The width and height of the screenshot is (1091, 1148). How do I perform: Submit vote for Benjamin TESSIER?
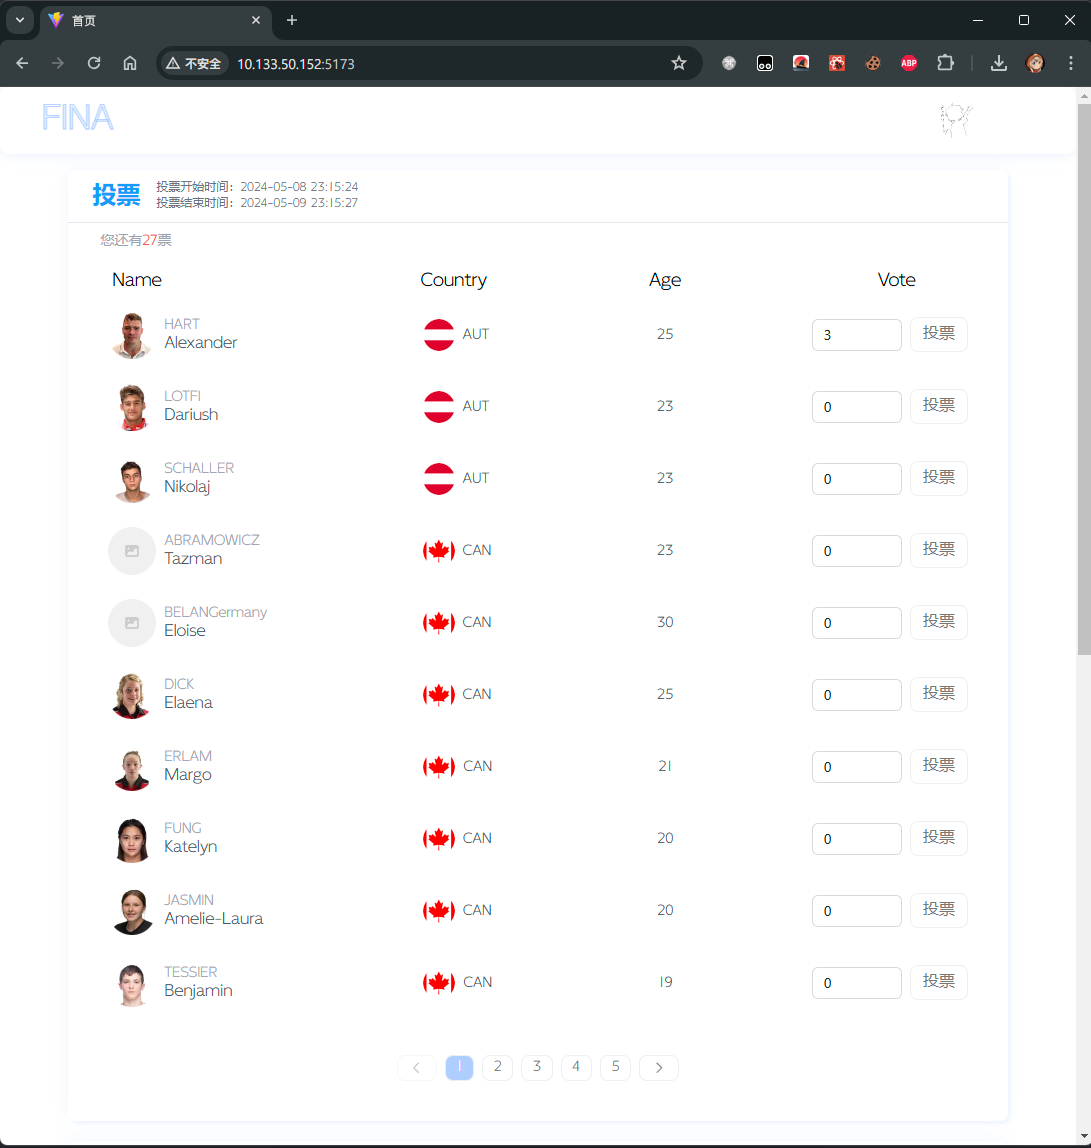pyautogui.click(x=938, y=982)
